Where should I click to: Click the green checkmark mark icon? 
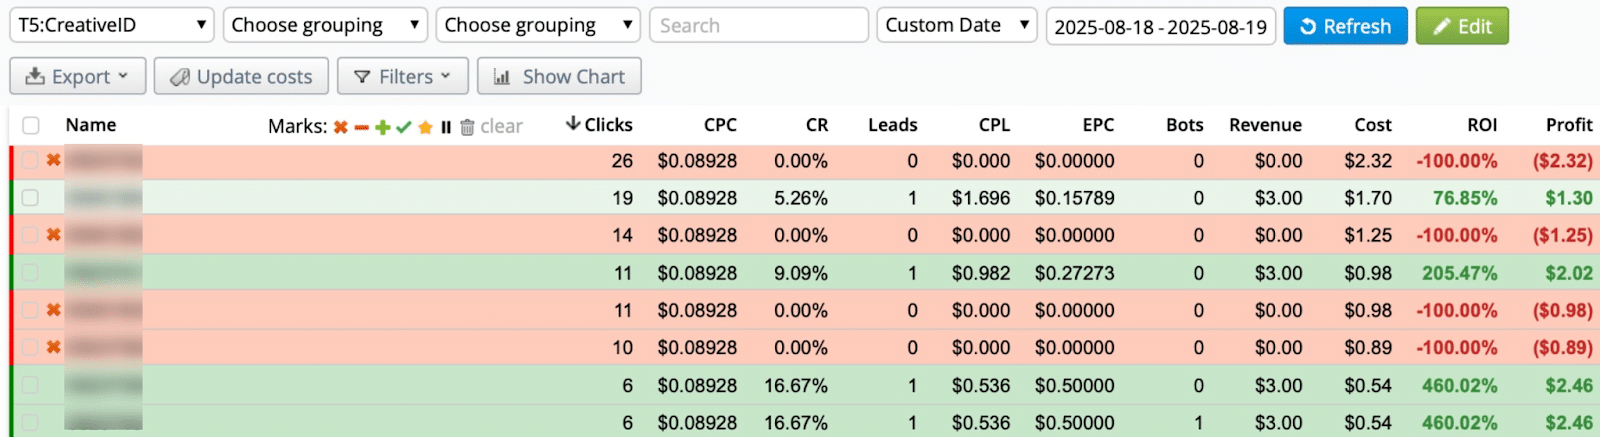click(x=404, y=127)
